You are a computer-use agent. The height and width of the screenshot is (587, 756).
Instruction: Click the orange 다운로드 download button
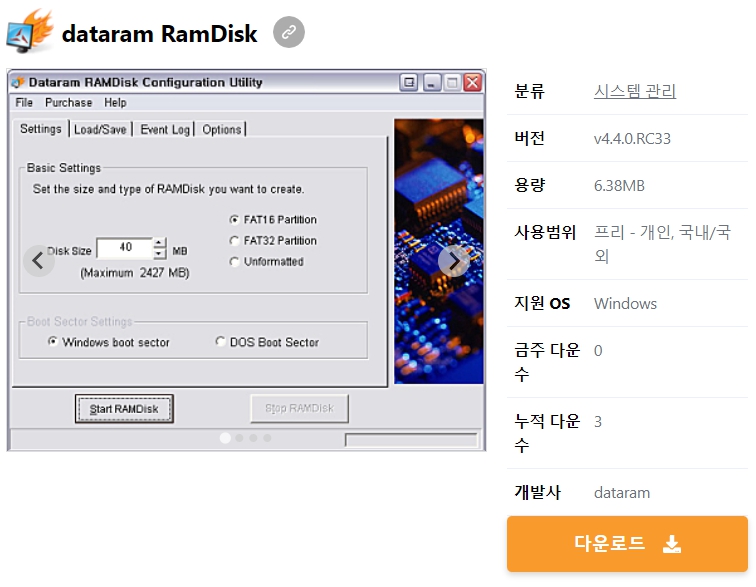coord(627,544)
